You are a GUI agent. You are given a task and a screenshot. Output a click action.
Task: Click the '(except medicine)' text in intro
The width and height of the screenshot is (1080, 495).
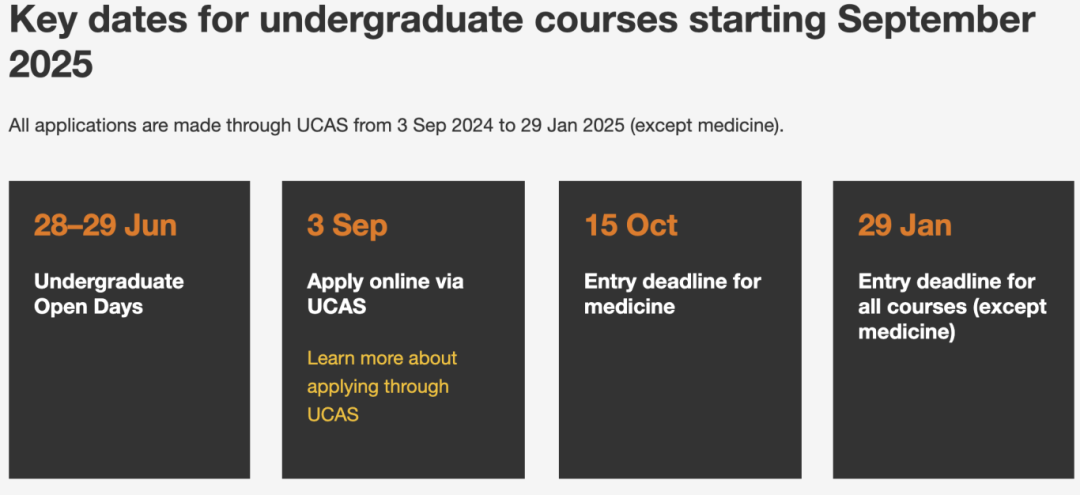point(707,127)
